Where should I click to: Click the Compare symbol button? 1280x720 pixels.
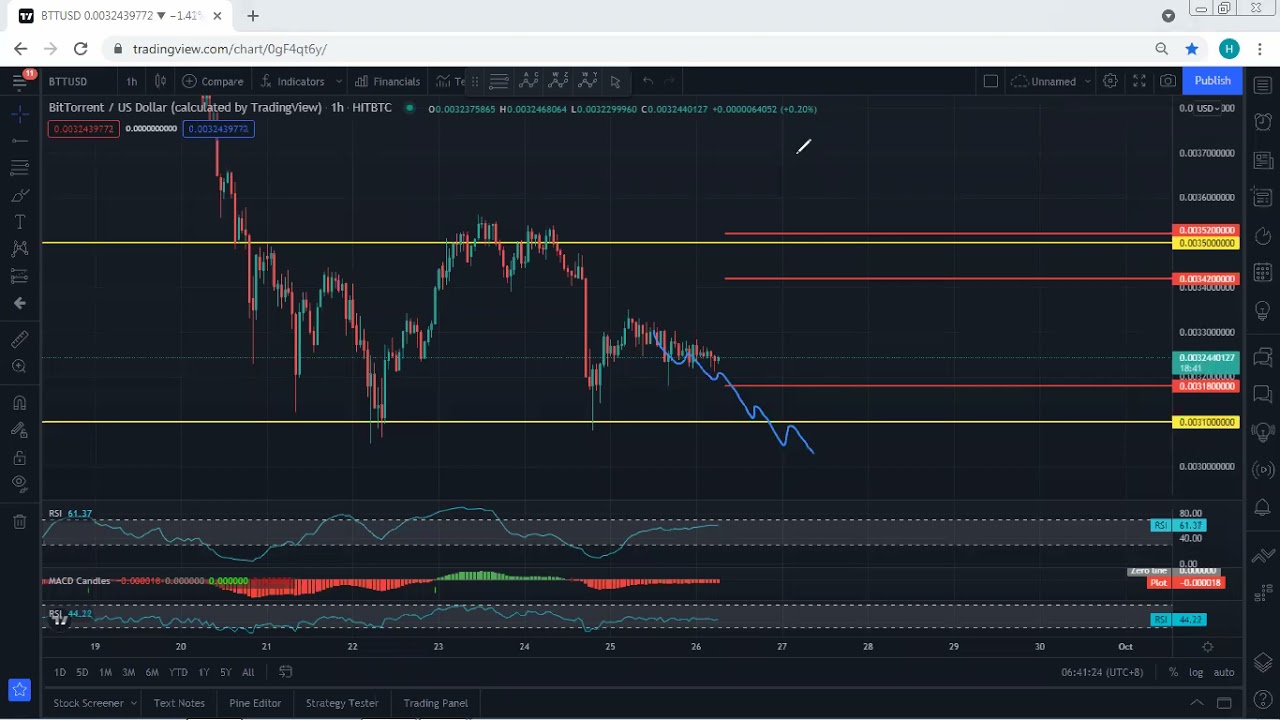(x=213, y=81)
